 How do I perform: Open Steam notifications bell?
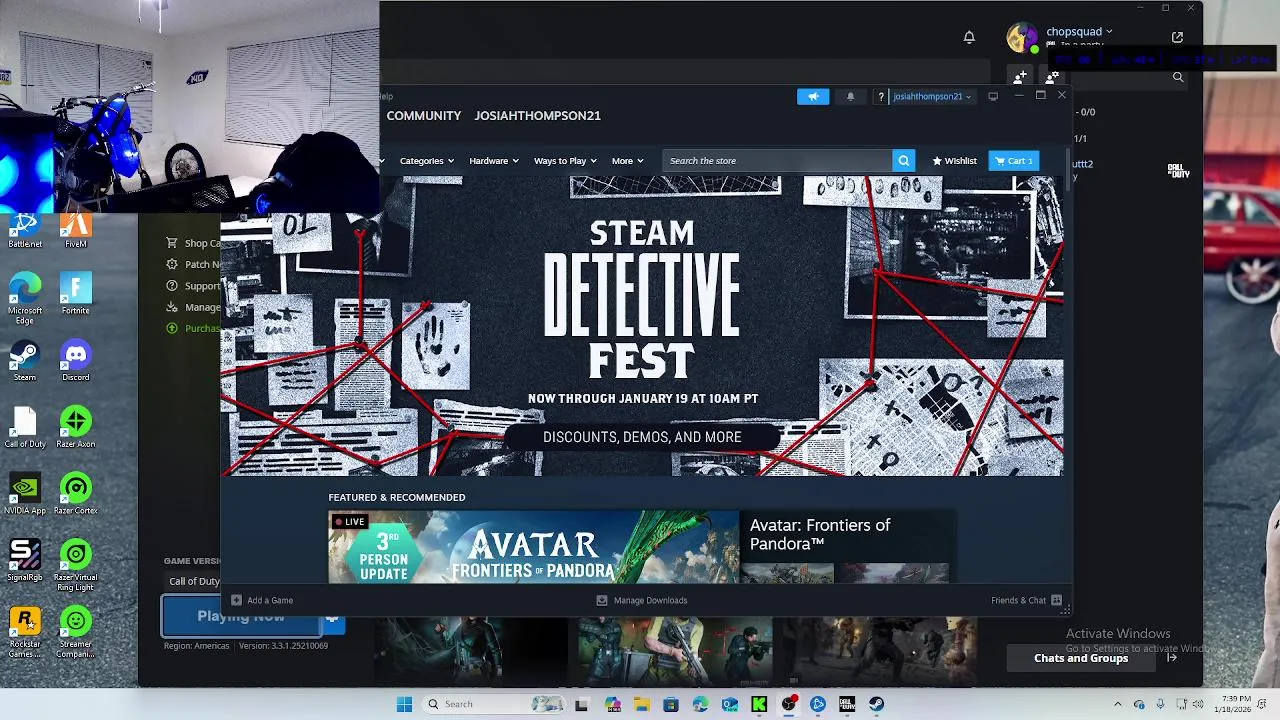(x=850, y=96)
